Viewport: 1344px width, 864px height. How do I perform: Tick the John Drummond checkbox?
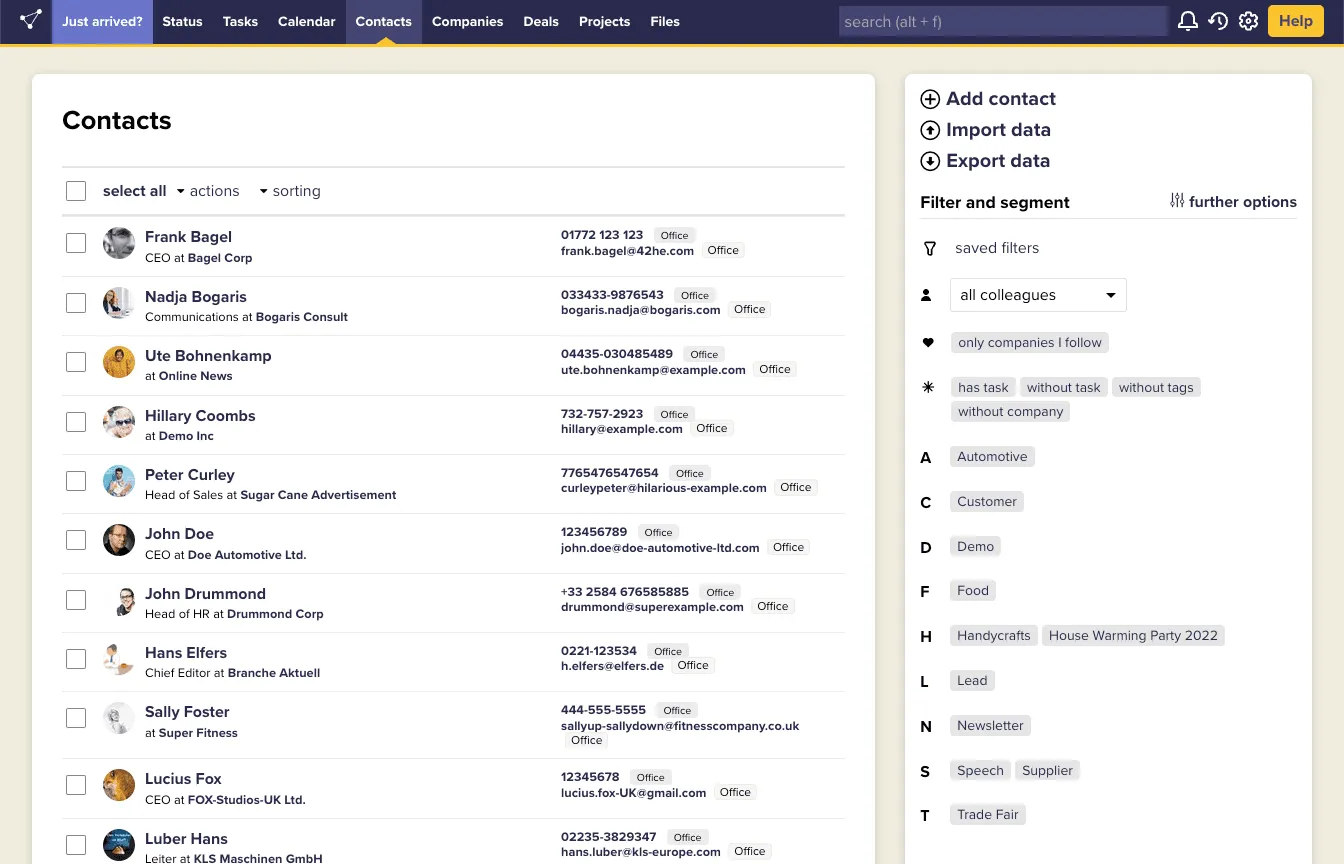pos(76,600)
